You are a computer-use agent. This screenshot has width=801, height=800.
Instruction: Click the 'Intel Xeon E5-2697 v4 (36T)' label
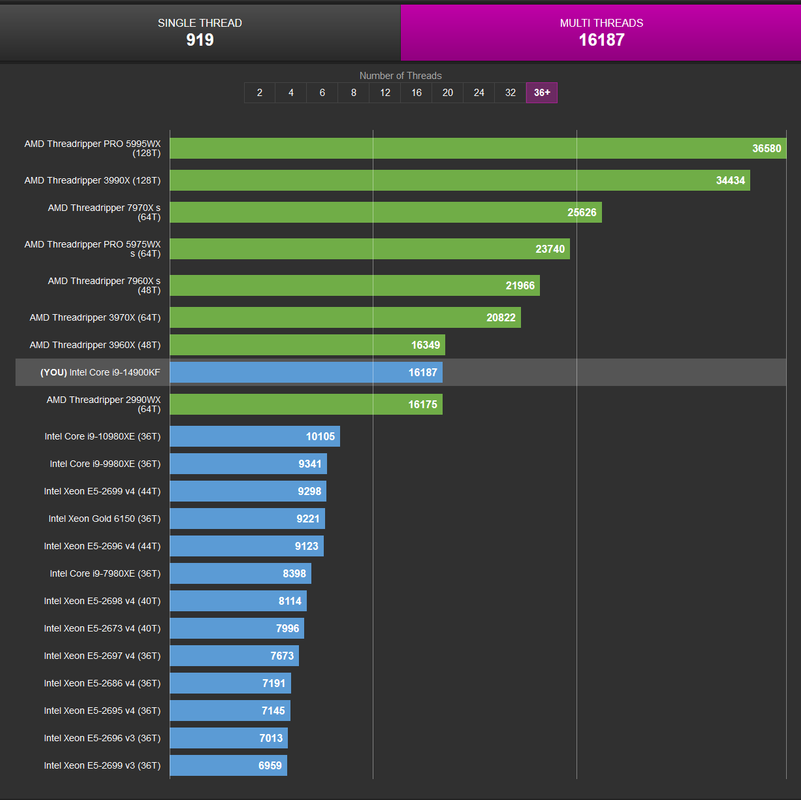(x=102, y=655)
